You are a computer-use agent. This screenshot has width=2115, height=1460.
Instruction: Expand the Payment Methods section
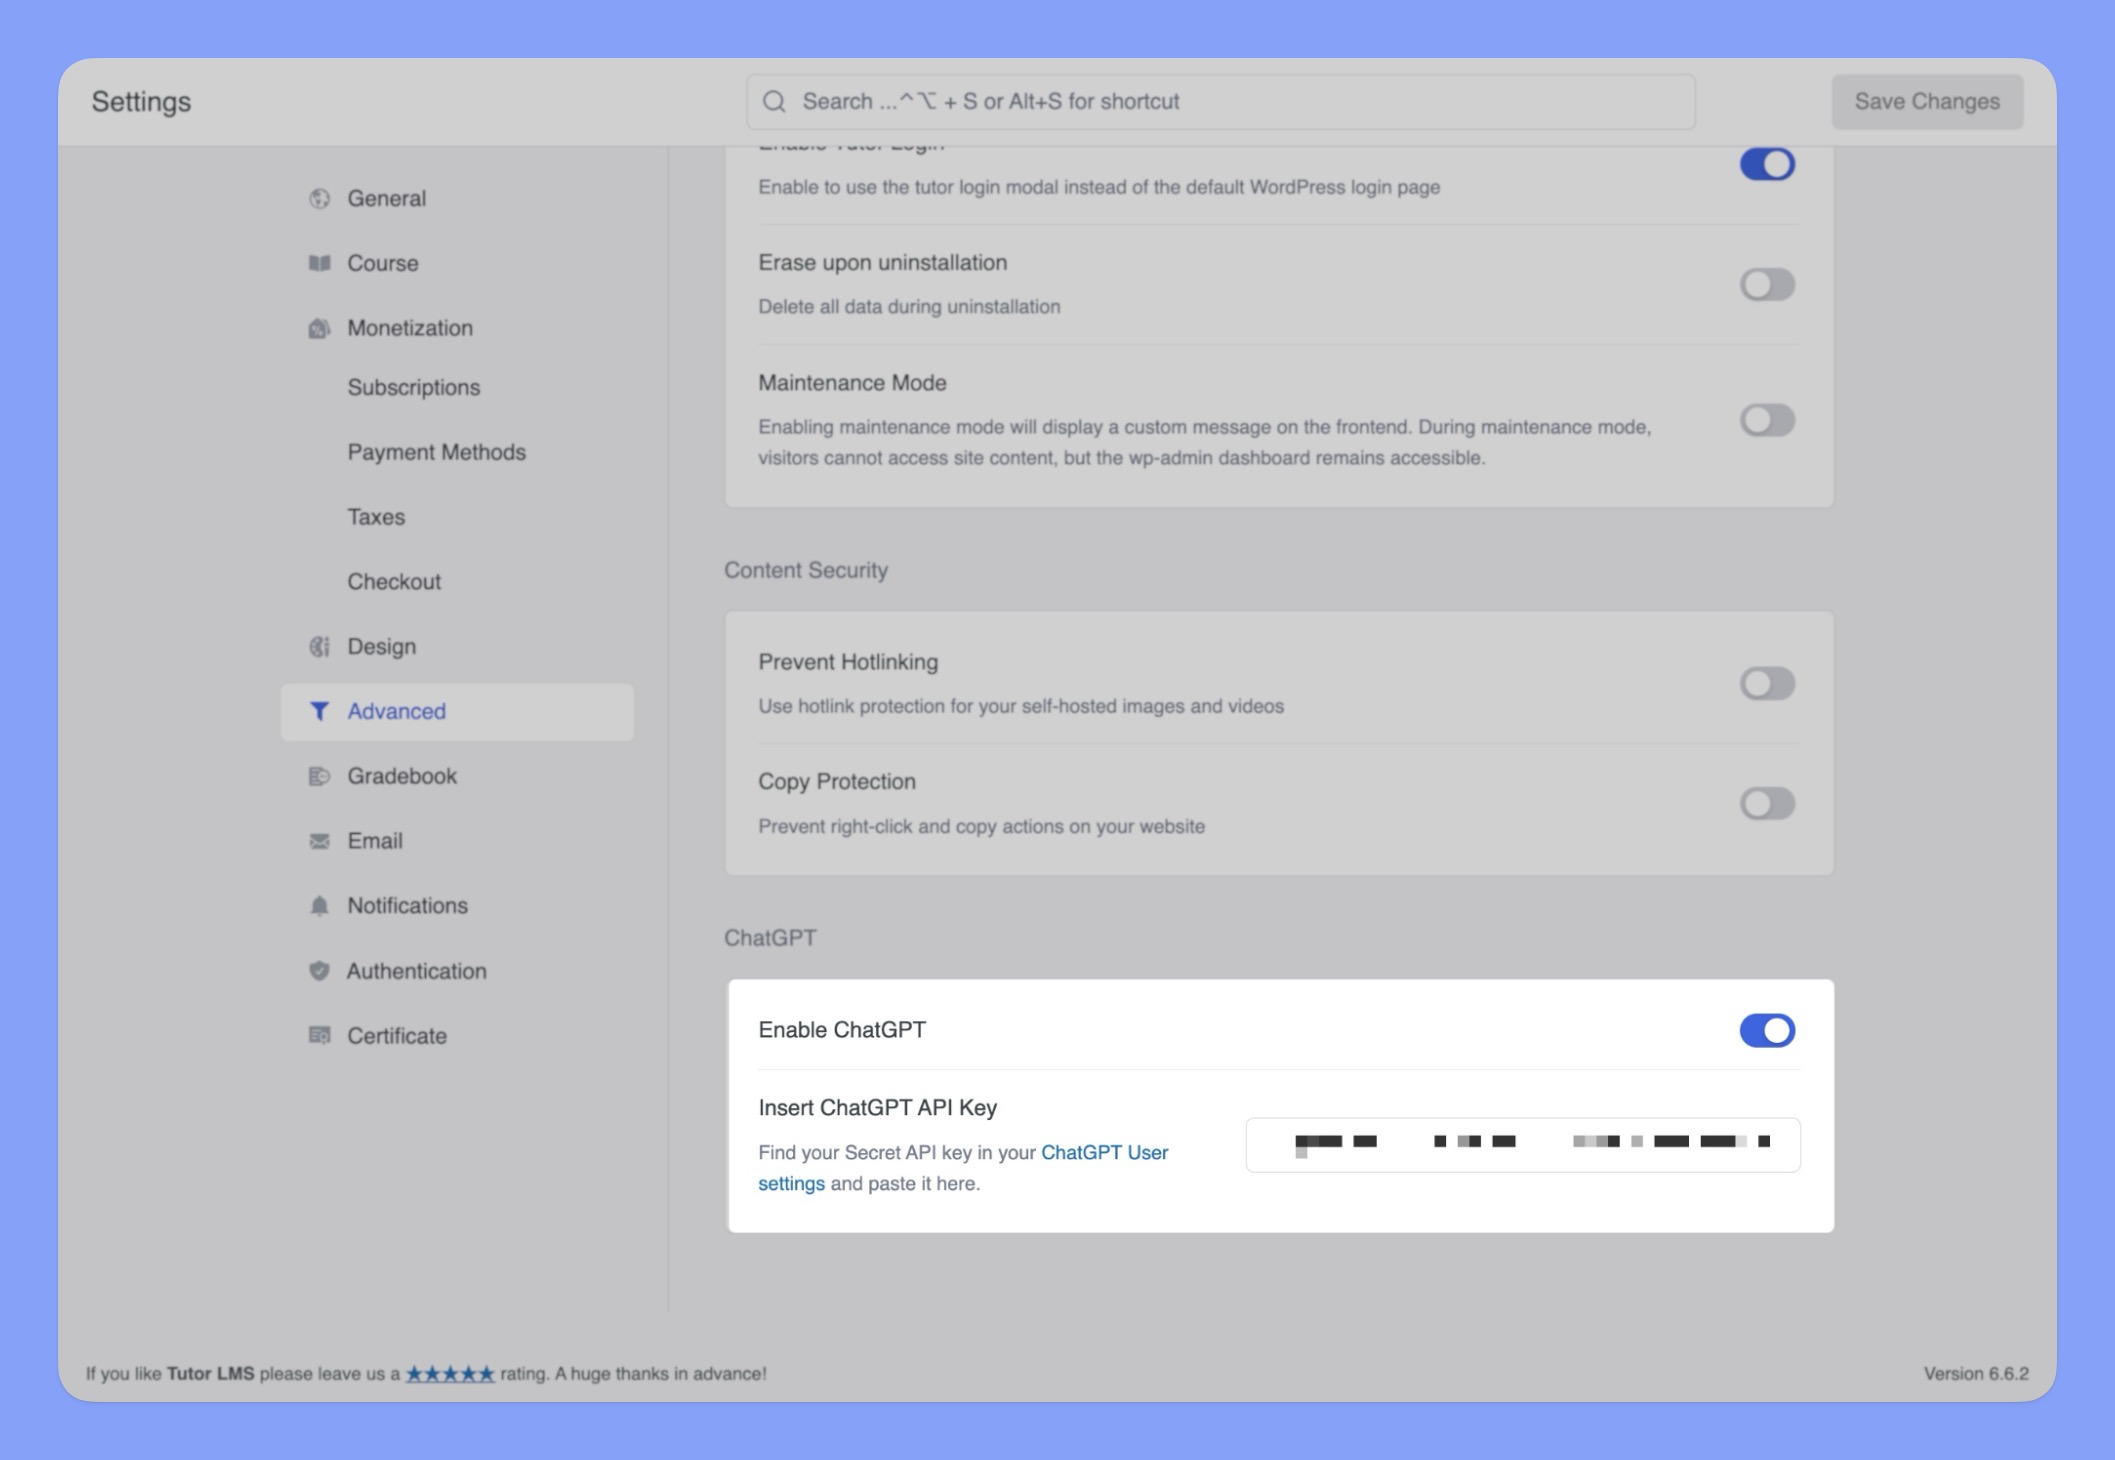[x=436, y=452]
